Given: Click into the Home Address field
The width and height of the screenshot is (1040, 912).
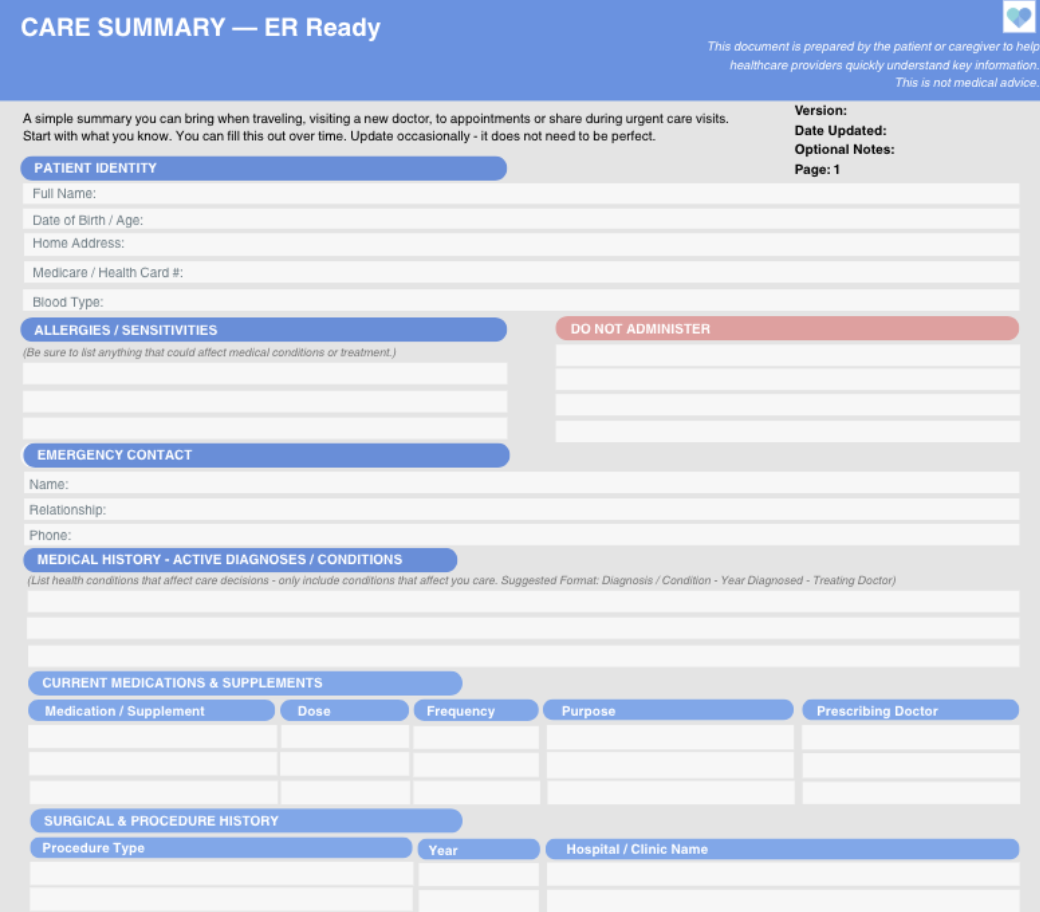Looking at the screenshot, I should (x=521, y=244).
